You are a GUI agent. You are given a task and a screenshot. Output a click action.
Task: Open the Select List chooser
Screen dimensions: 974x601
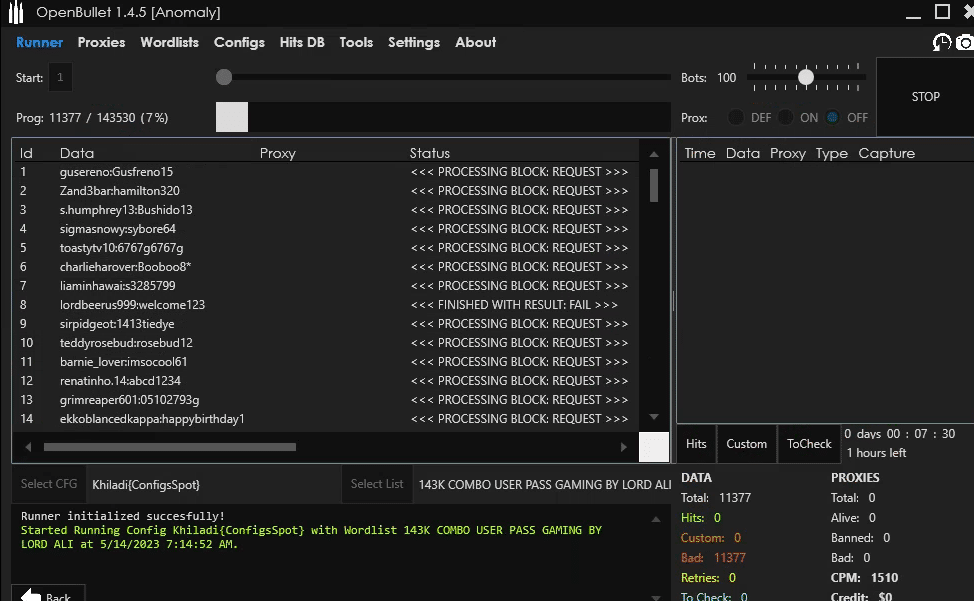tap(377, 484)
